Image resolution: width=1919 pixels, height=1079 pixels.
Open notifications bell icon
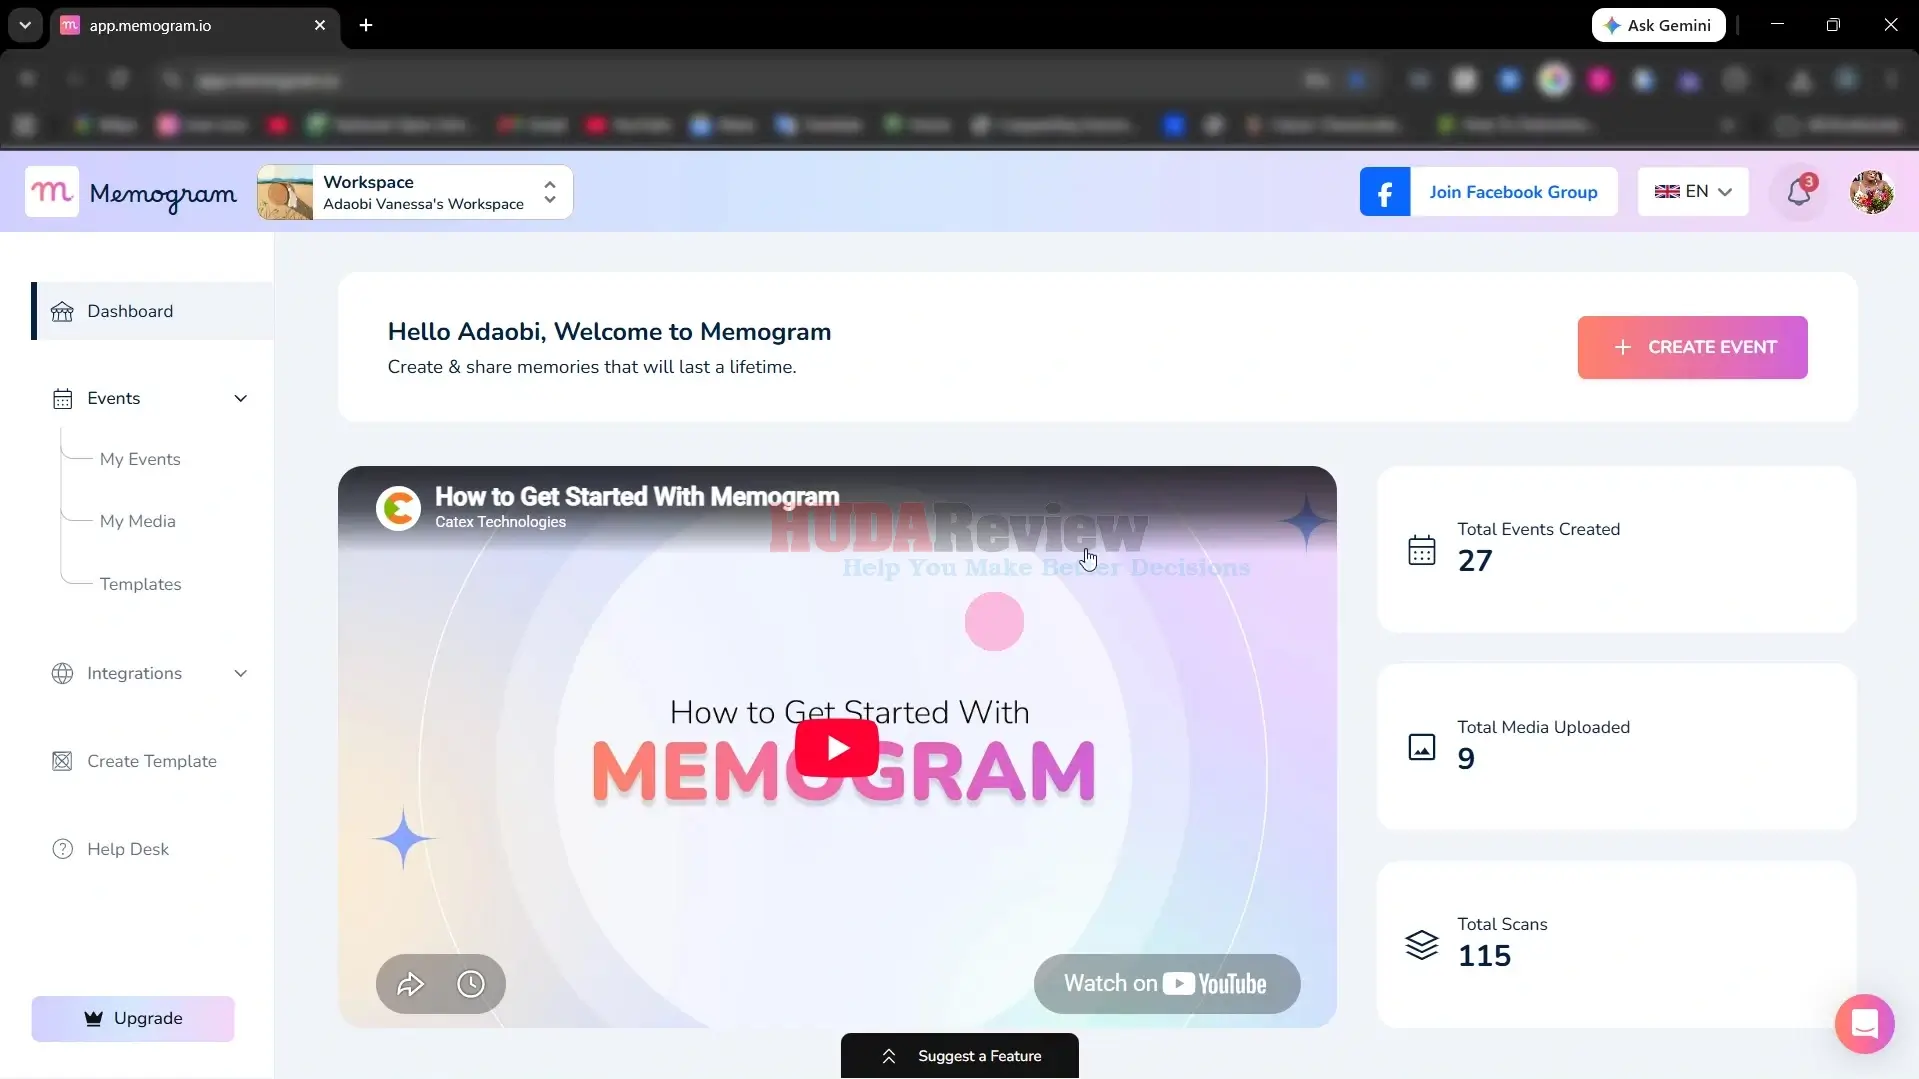click(1799, 191)
